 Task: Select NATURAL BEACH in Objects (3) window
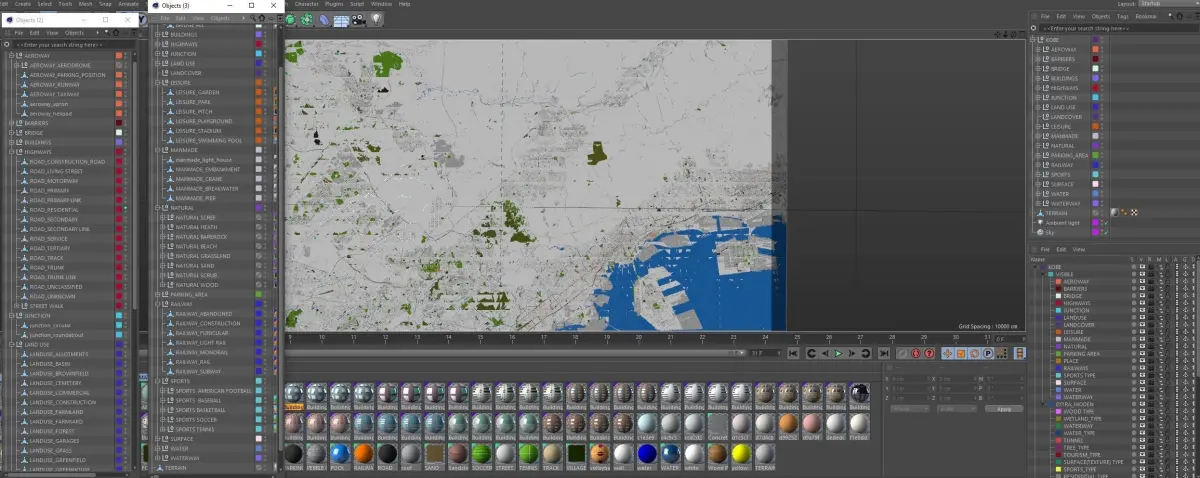(x=196, y=246)
